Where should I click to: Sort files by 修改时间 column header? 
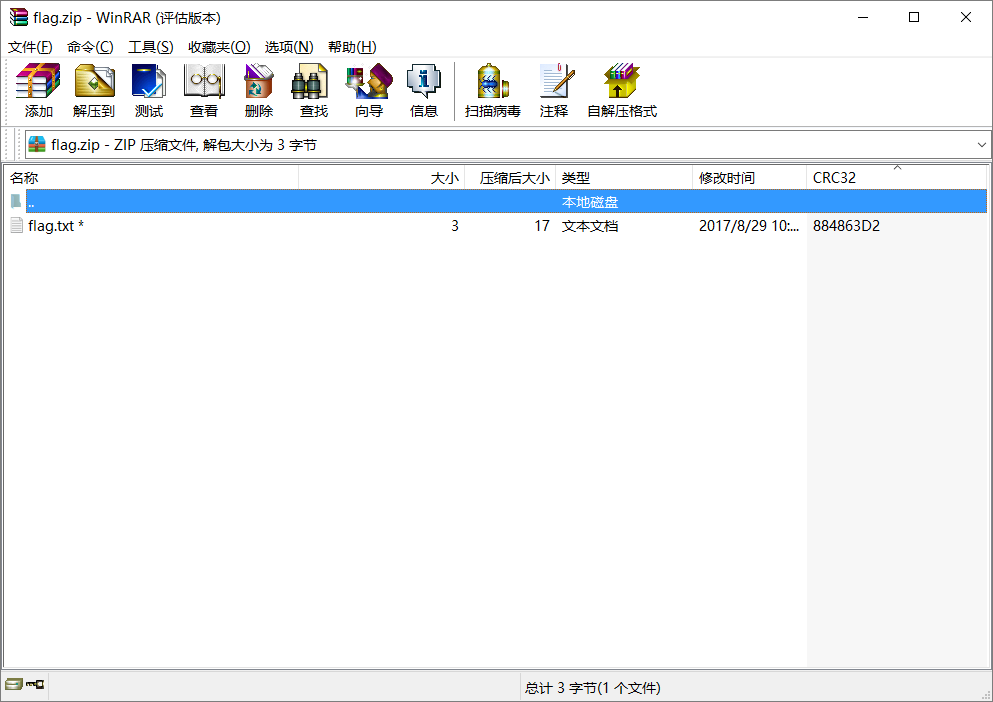click(x=748, y=178)
